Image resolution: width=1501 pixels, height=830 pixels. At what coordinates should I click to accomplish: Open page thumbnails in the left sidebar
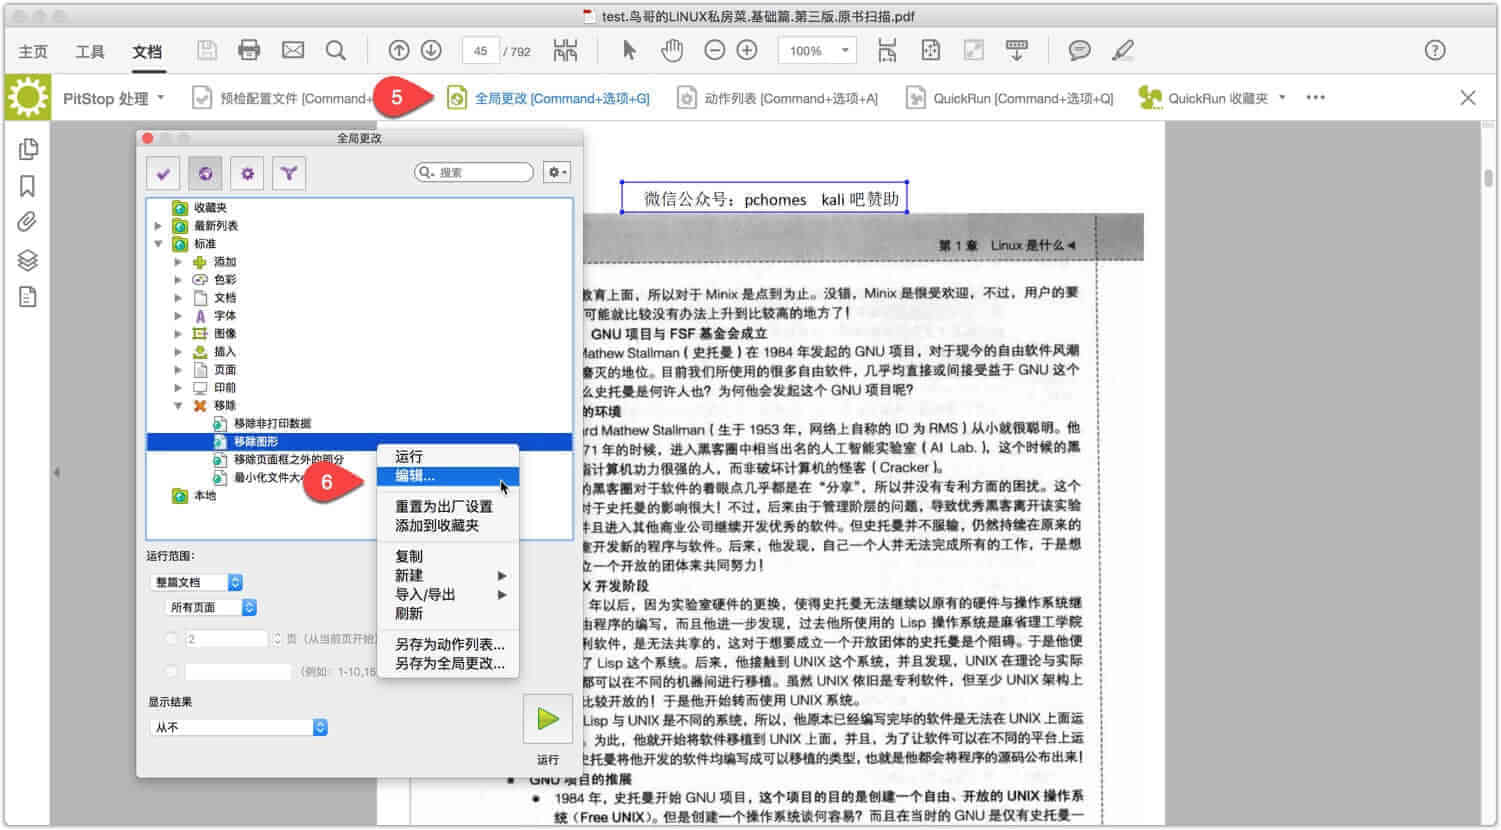point(28,149)
